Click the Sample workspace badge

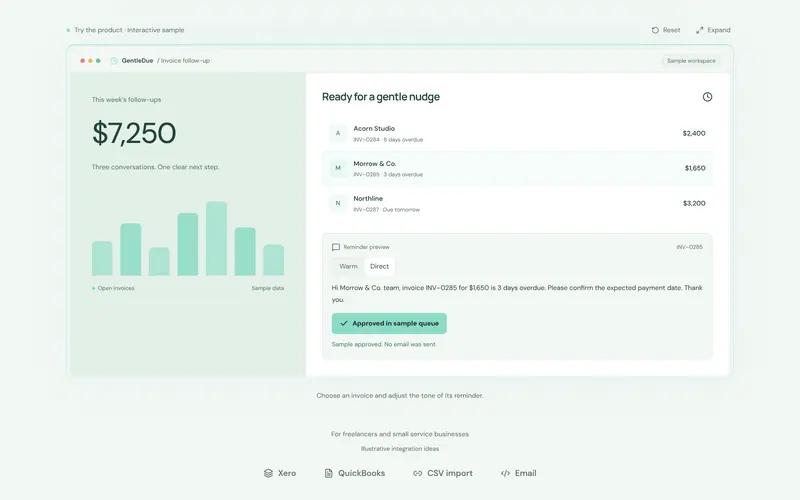[691, 61]
